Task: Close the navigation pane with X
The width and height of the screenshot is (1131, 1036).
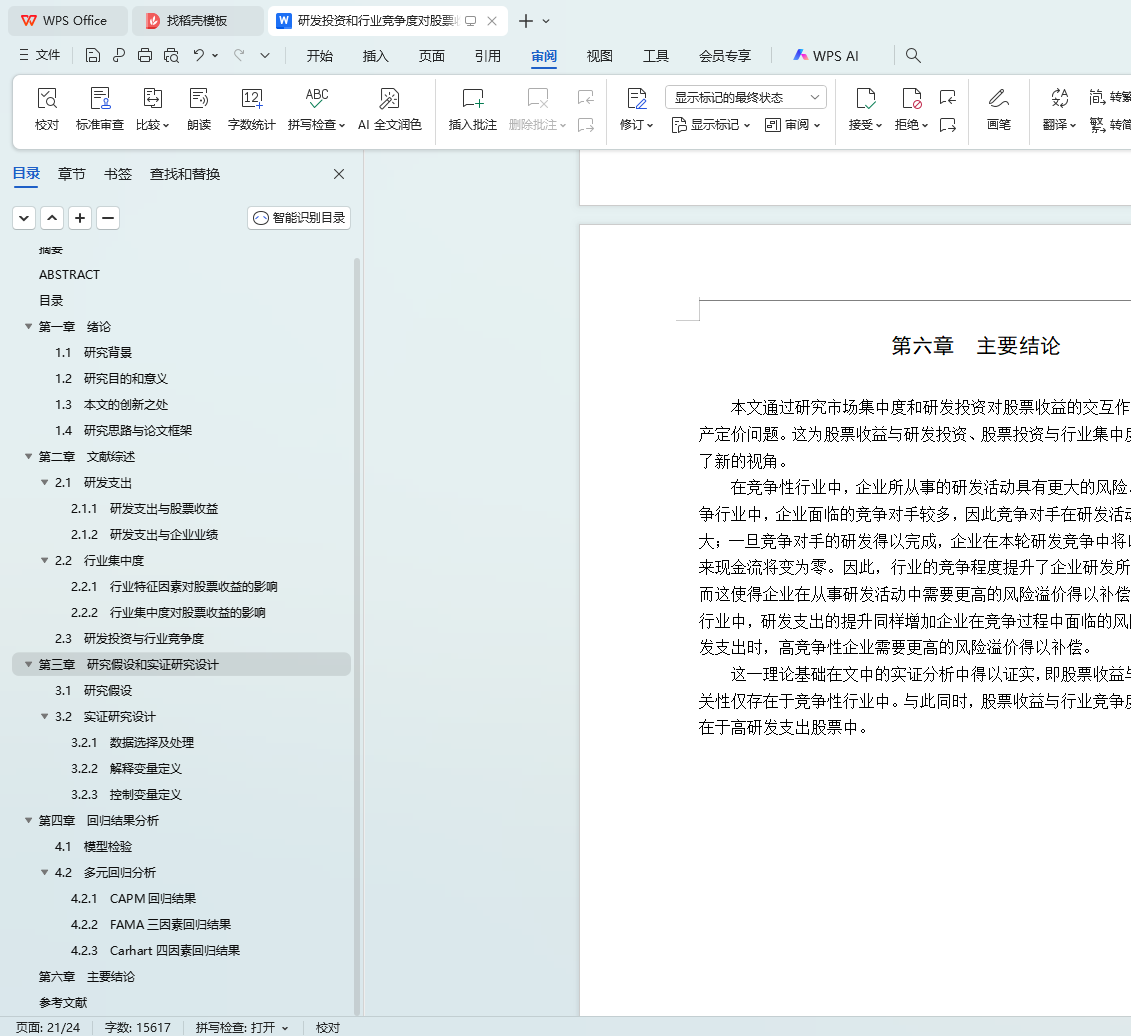Action: 339,174
